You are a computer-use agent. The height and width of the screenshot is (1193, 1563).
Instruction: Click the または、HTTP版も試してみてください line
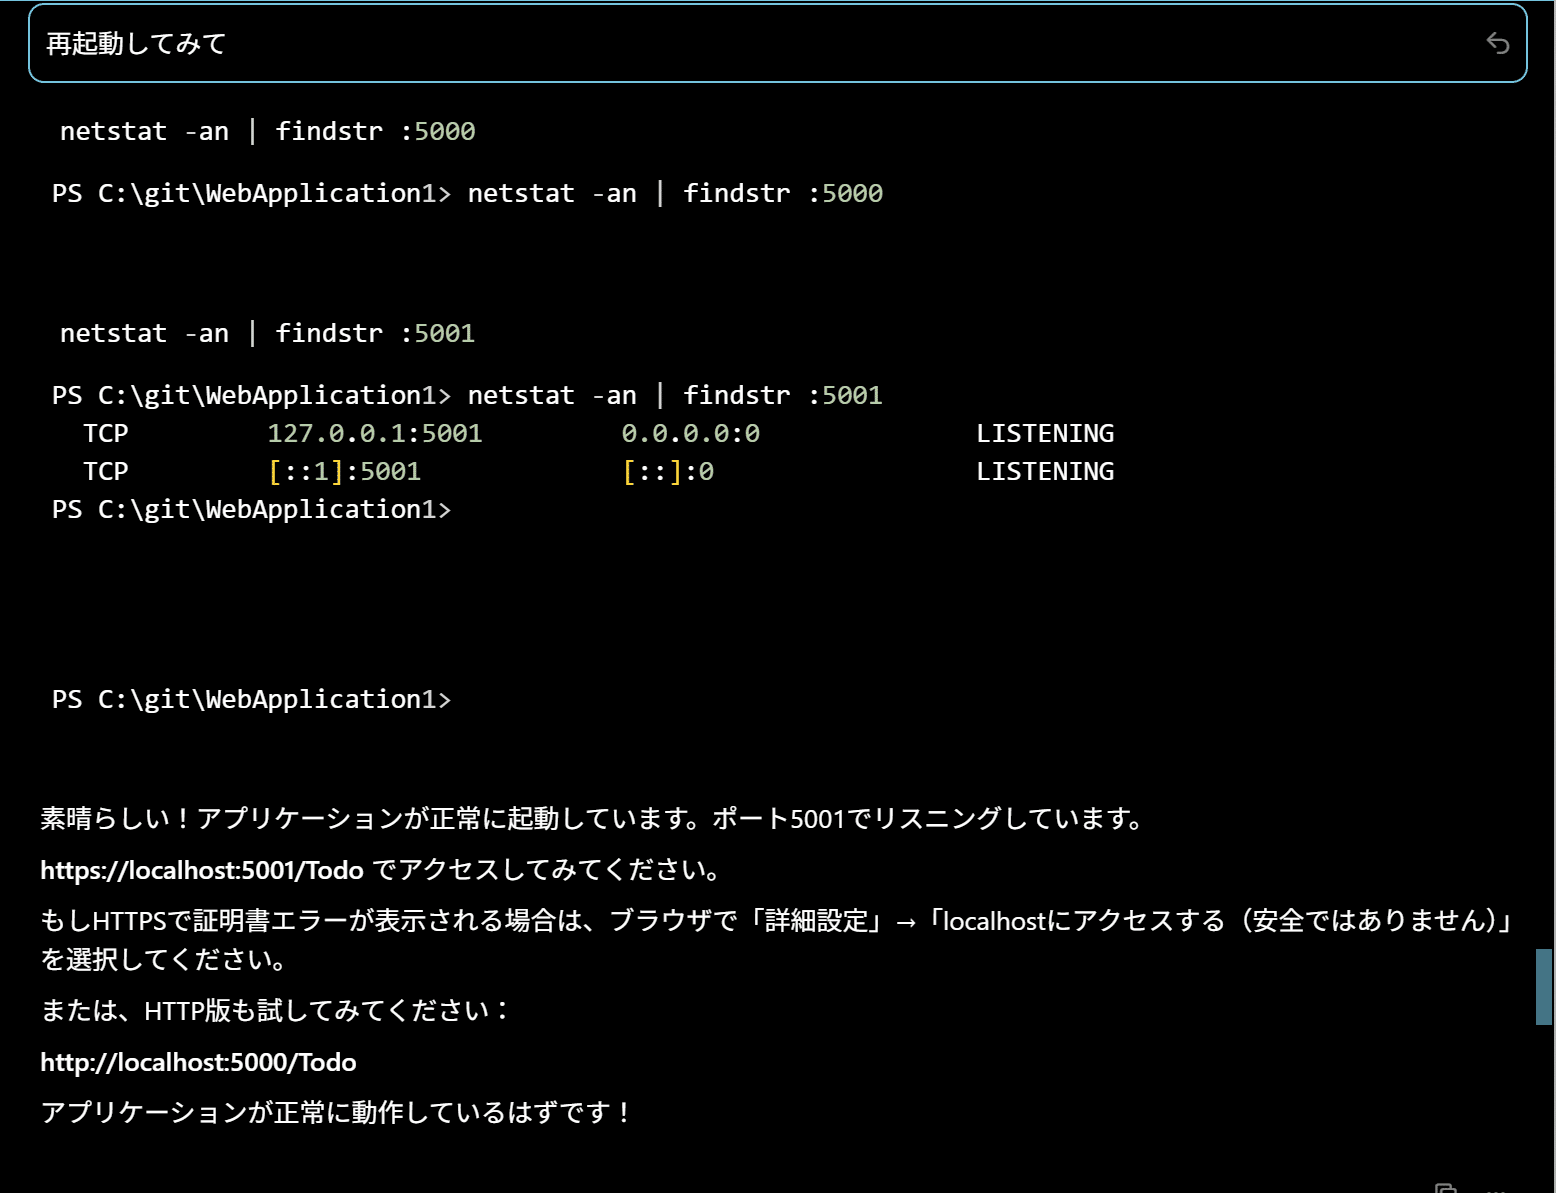click(x=275, y=1011)
